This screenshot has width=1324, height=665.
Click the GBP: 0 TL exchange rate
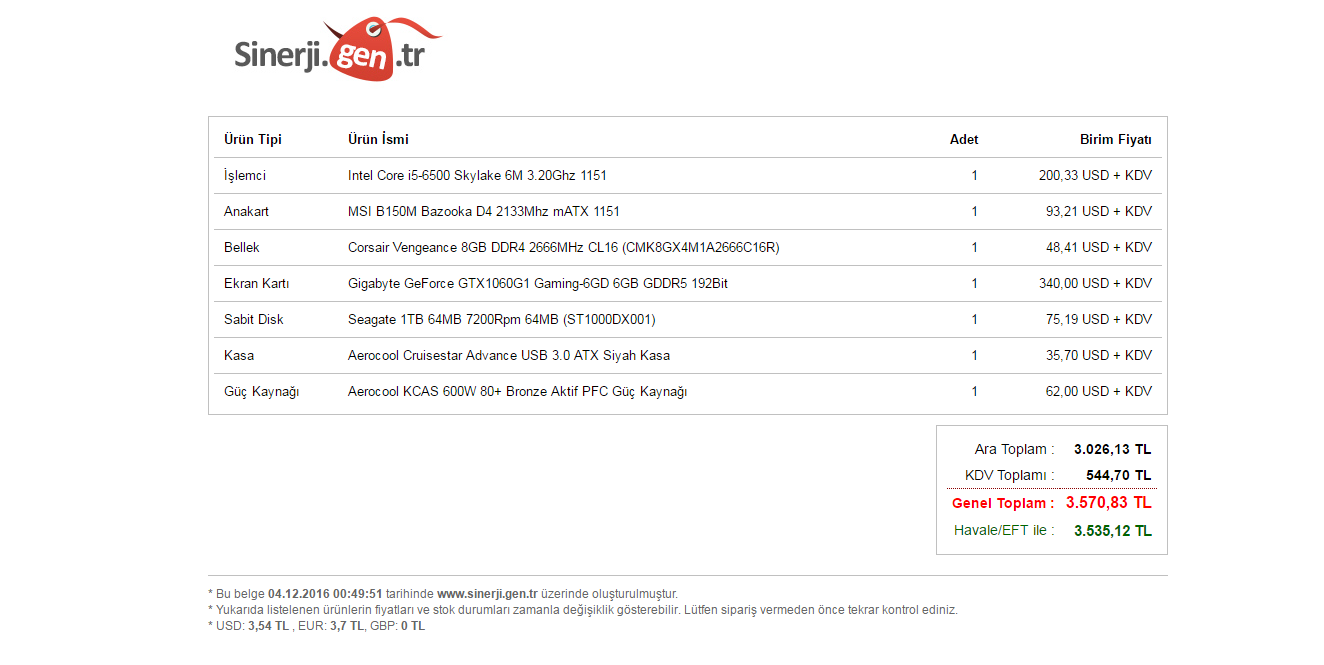398,626
